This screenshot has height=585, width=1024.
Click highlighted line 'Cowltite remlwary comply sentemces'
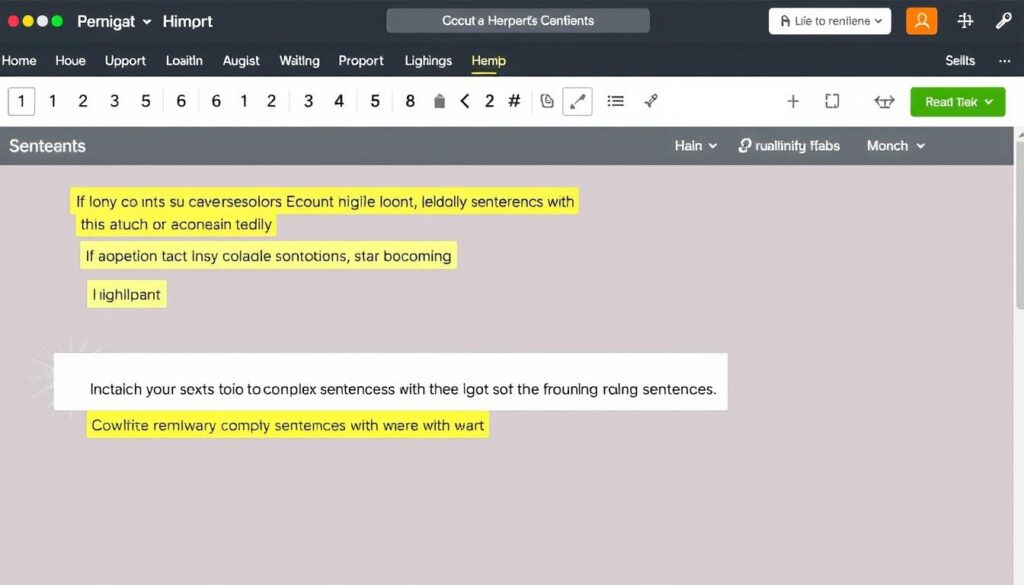(x=287, y=426)
